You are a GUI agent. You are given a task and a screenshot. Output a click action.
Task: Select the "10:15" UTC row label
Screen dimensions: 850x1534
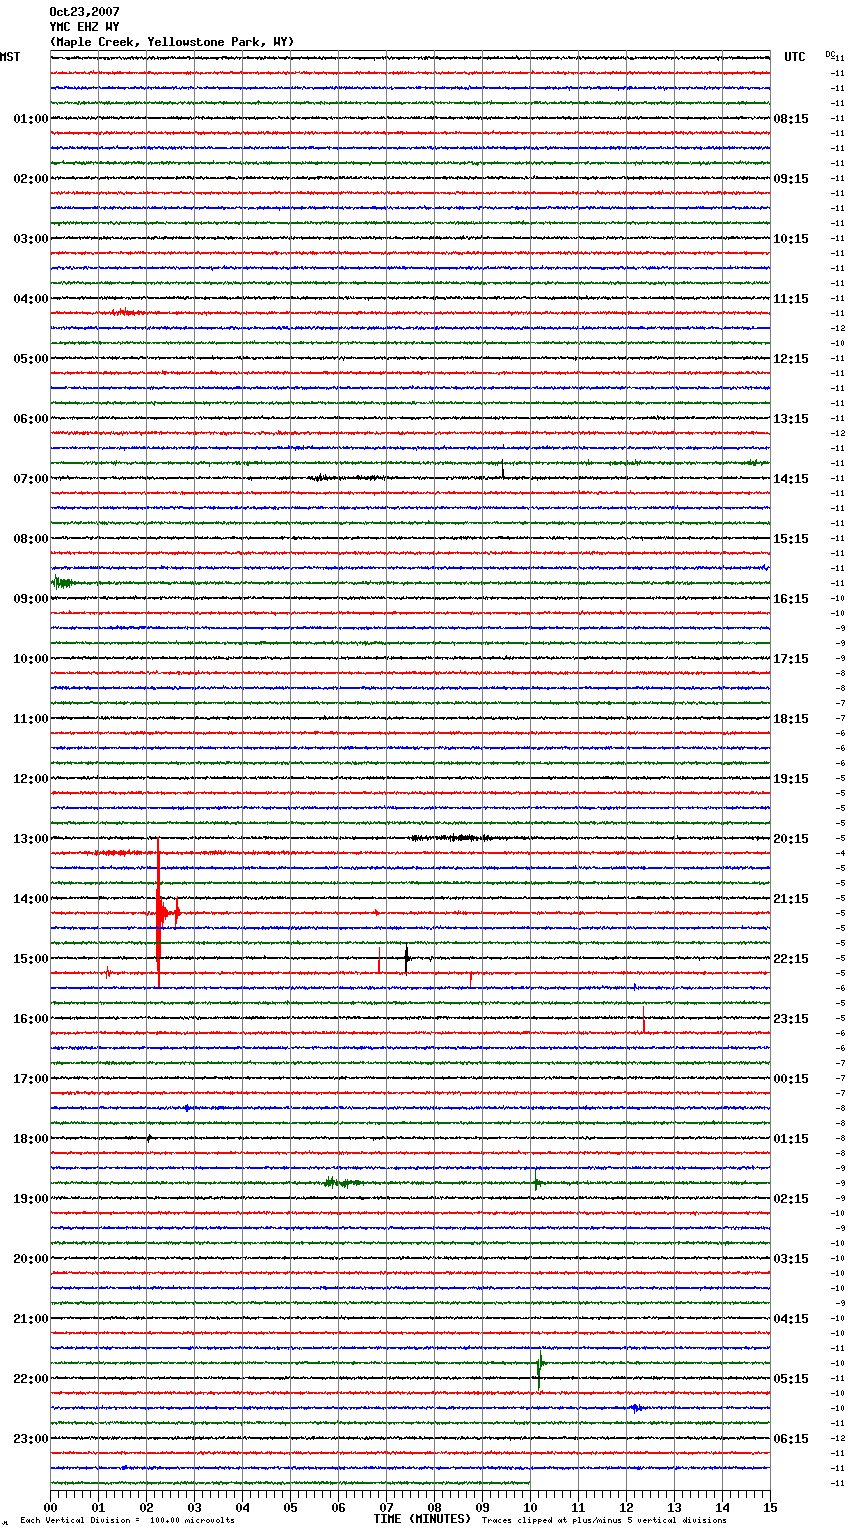[x=791, y=239]
